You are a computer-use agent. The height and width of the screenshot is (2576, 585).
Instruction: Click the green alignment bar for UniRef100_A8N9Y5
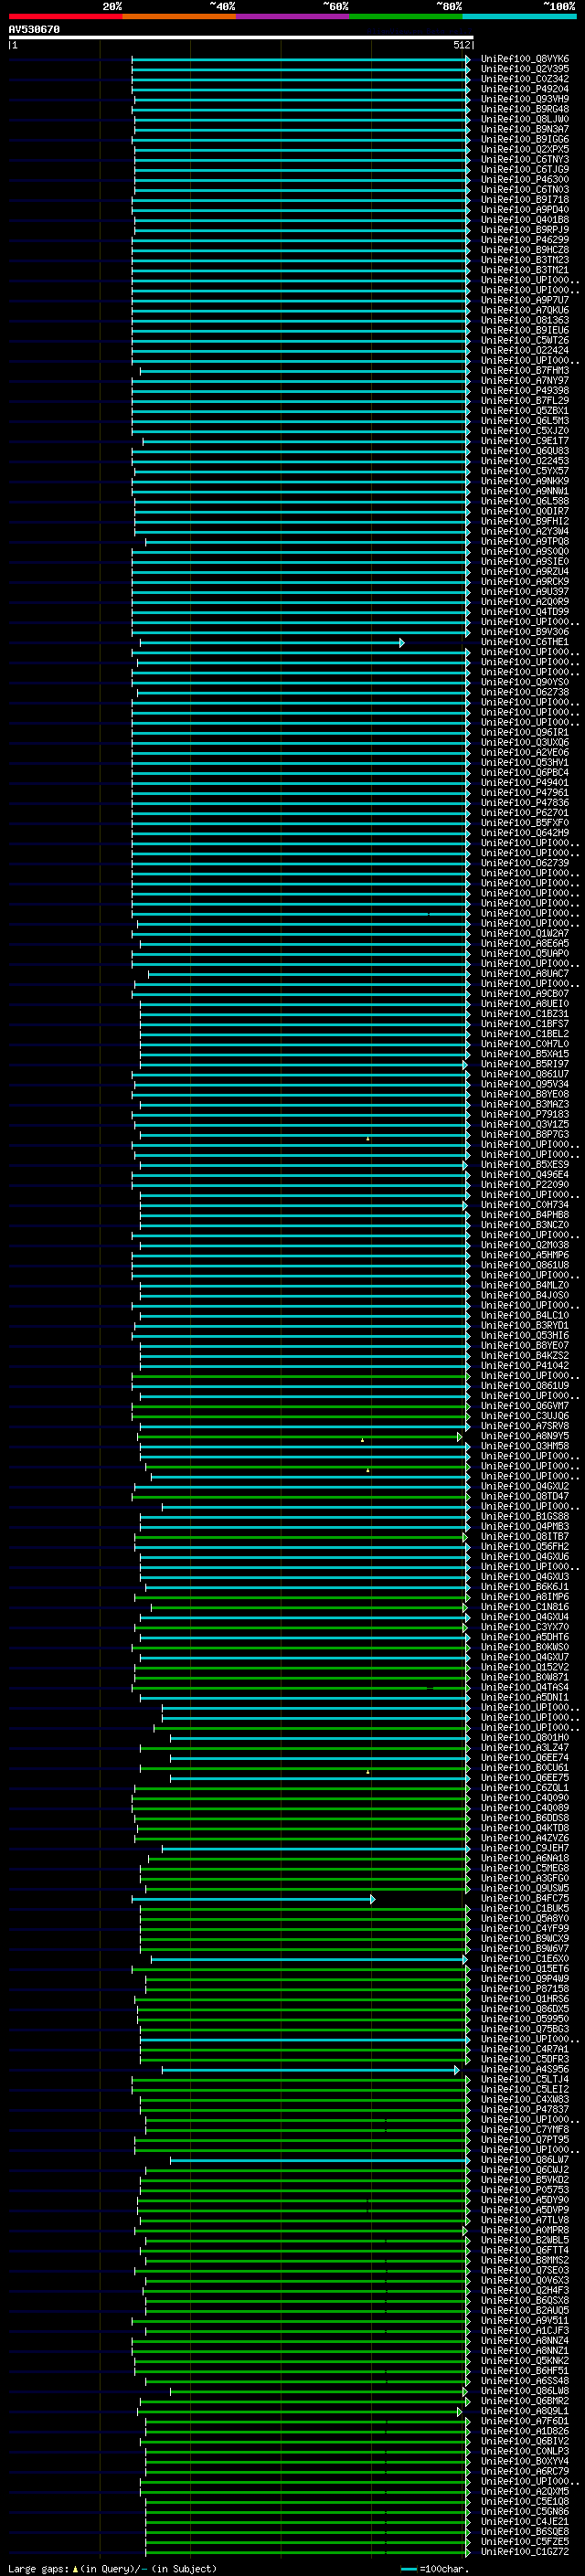(300, 1436)
